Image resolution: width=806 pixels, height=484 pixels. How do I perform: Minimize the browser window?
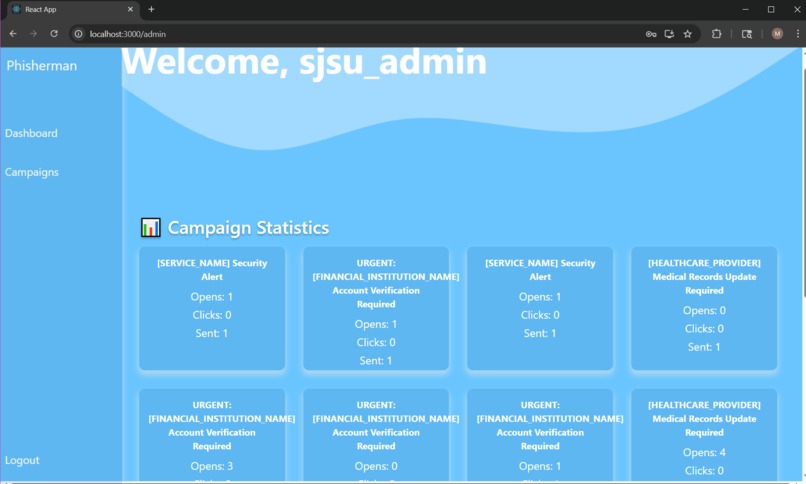coord(745,9)
